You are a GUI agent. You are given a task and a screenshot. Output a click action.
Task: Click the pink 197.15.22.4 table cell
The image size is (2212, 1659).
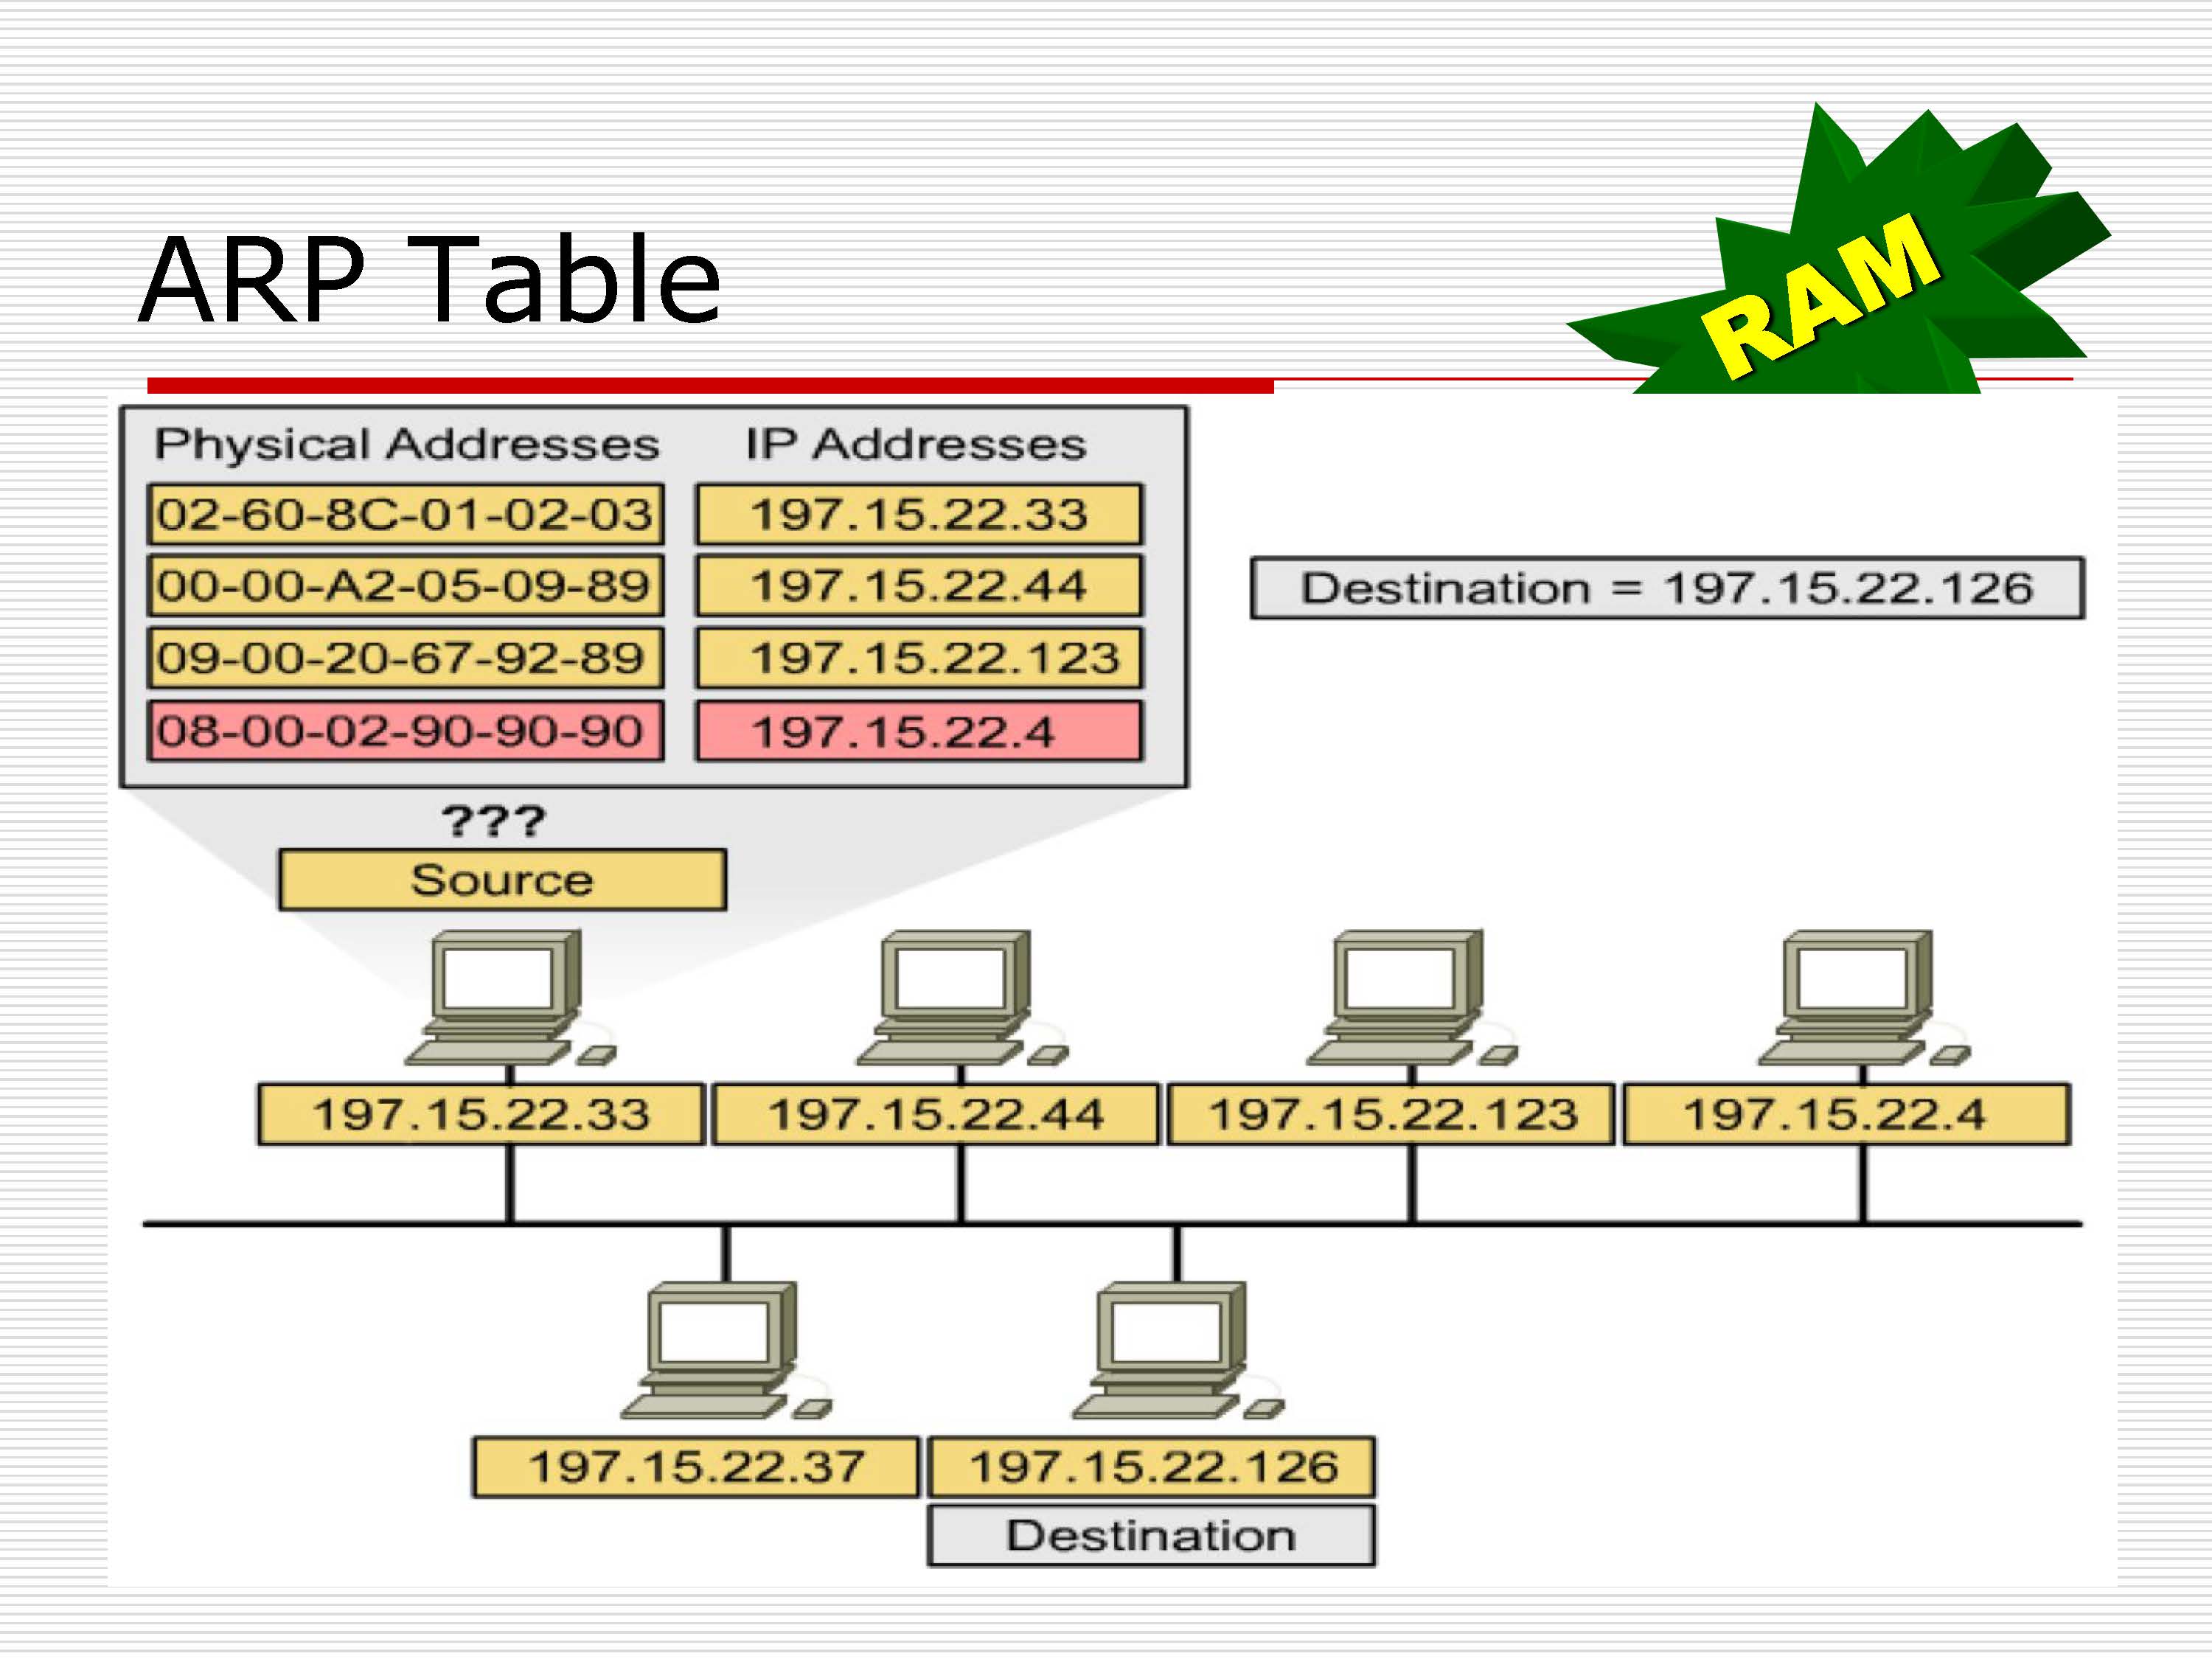click(x=918, y=731)
